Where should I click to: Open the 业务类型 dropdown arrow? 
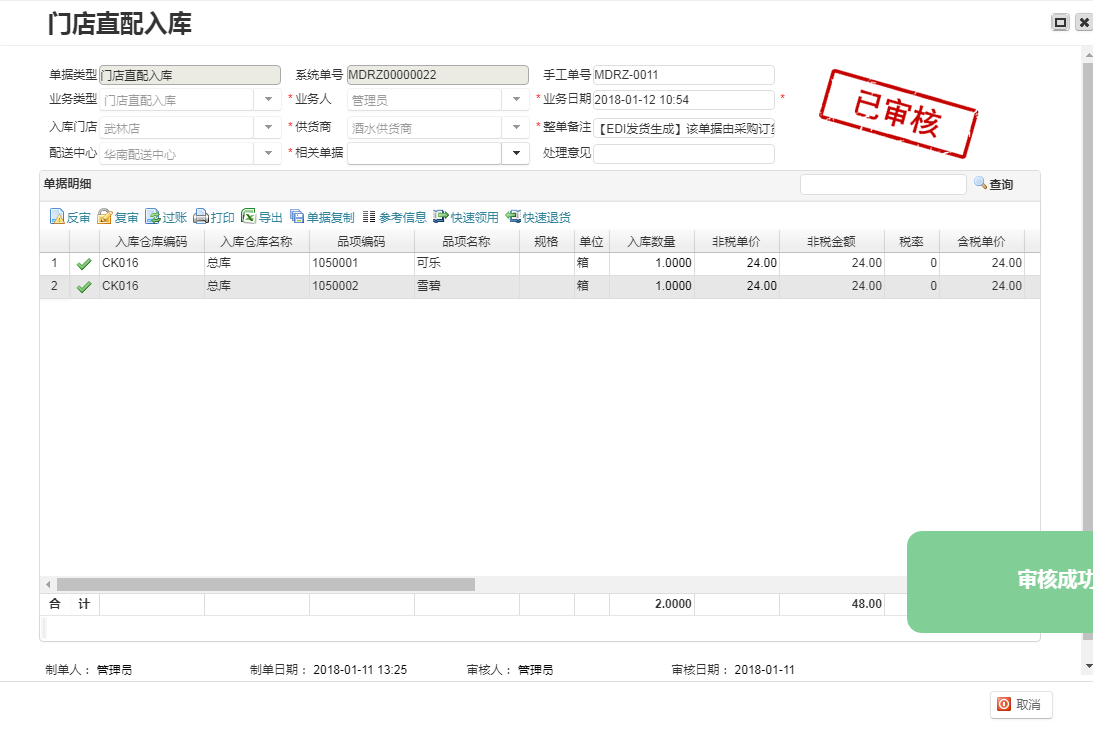tap(268, 100)
